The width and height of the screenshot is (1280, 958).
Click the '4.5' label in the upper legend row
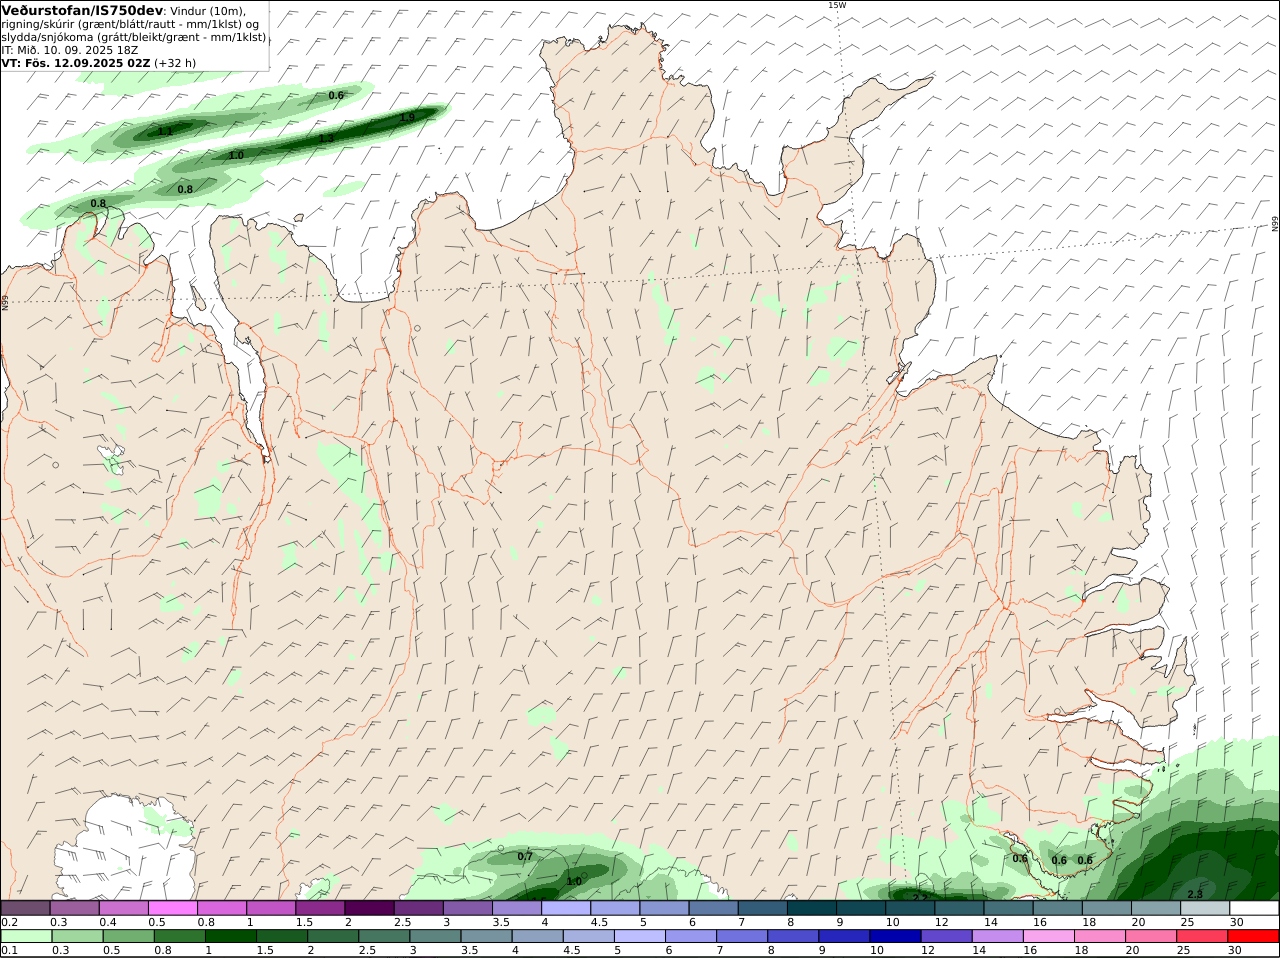(599, 922)
